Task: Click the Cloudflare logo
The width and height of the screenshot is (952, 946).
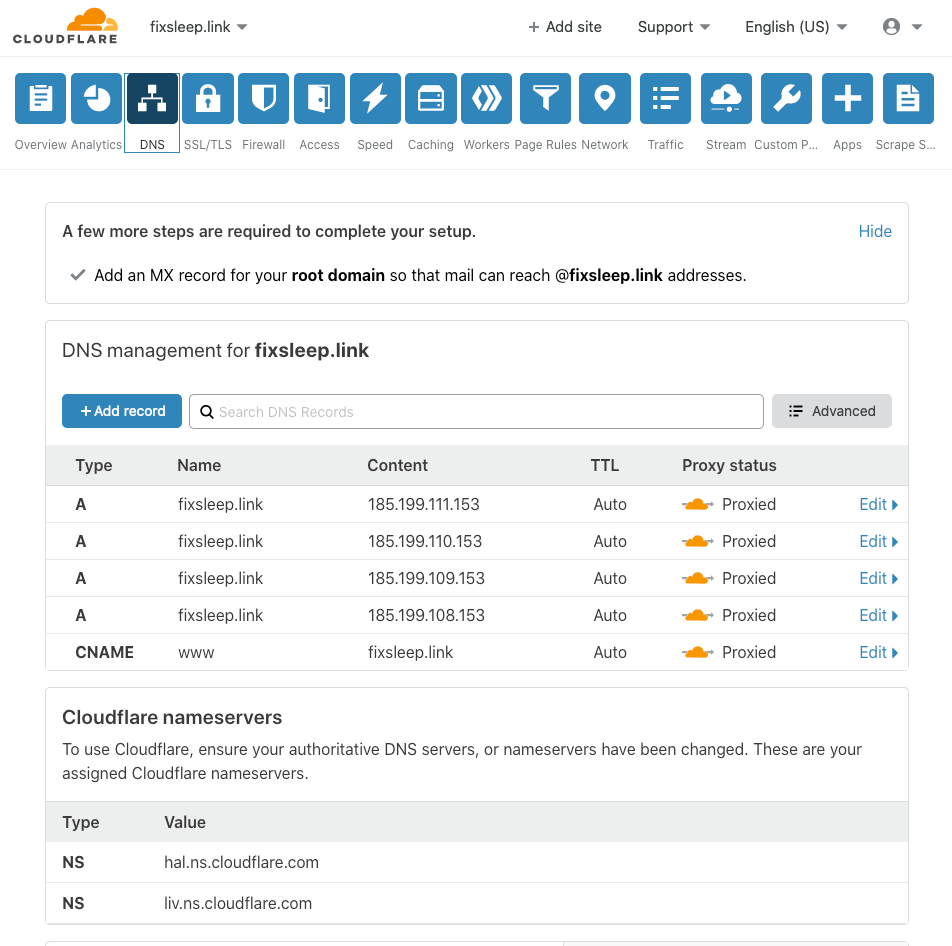Action: pos(66,27)
